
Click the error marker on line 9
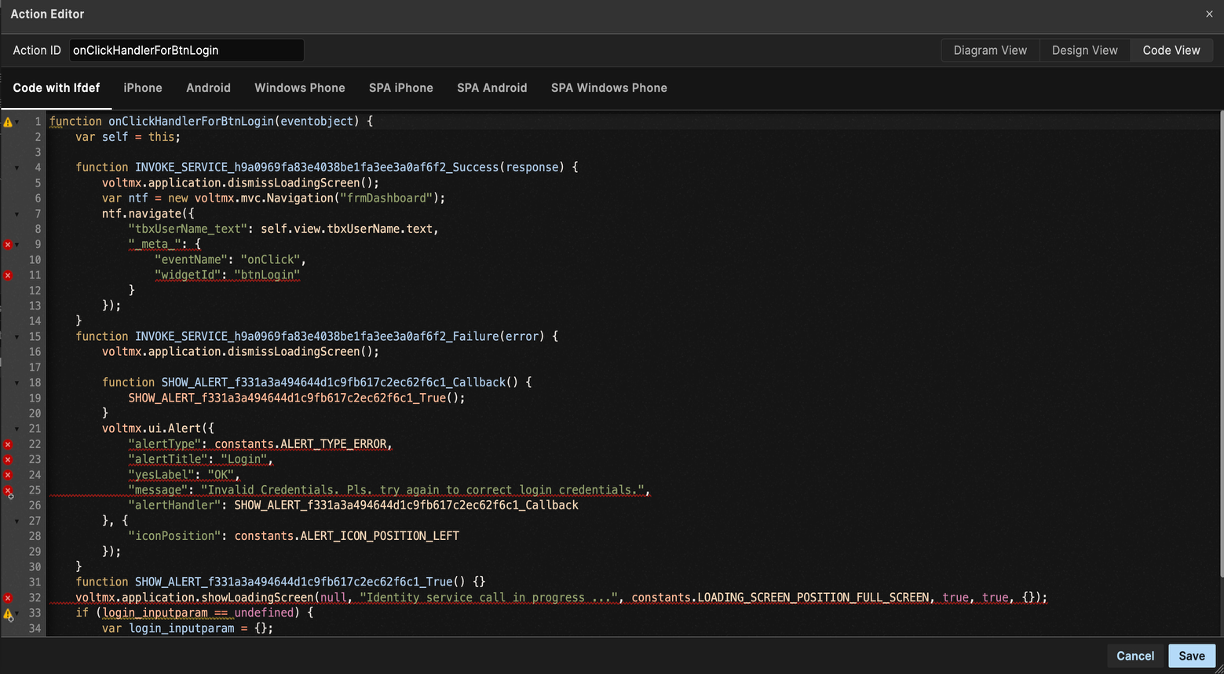[8, 244]
